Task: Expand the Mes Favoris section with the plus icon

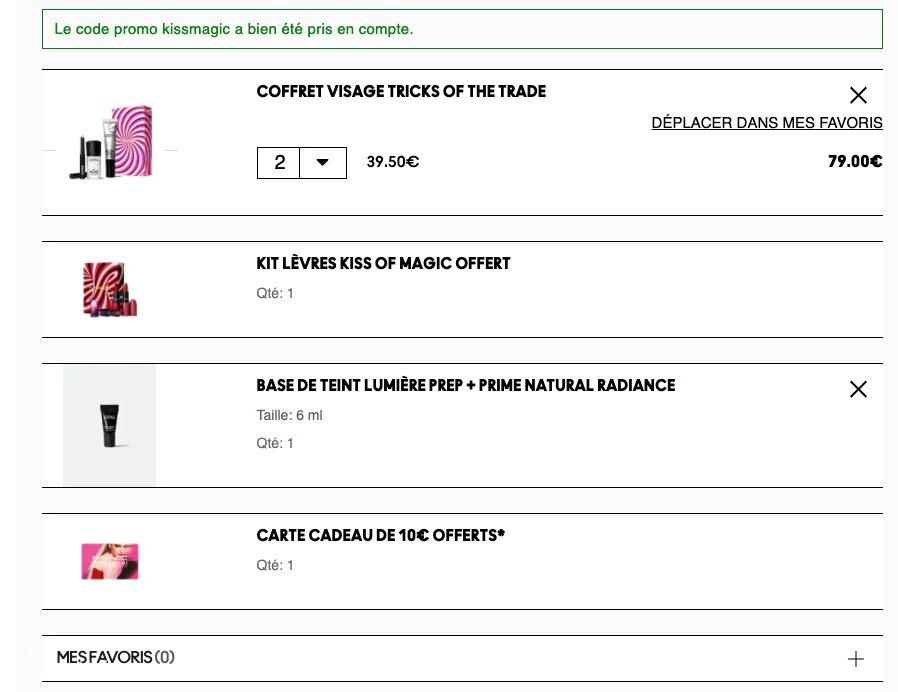Action: tap(856, 659)
